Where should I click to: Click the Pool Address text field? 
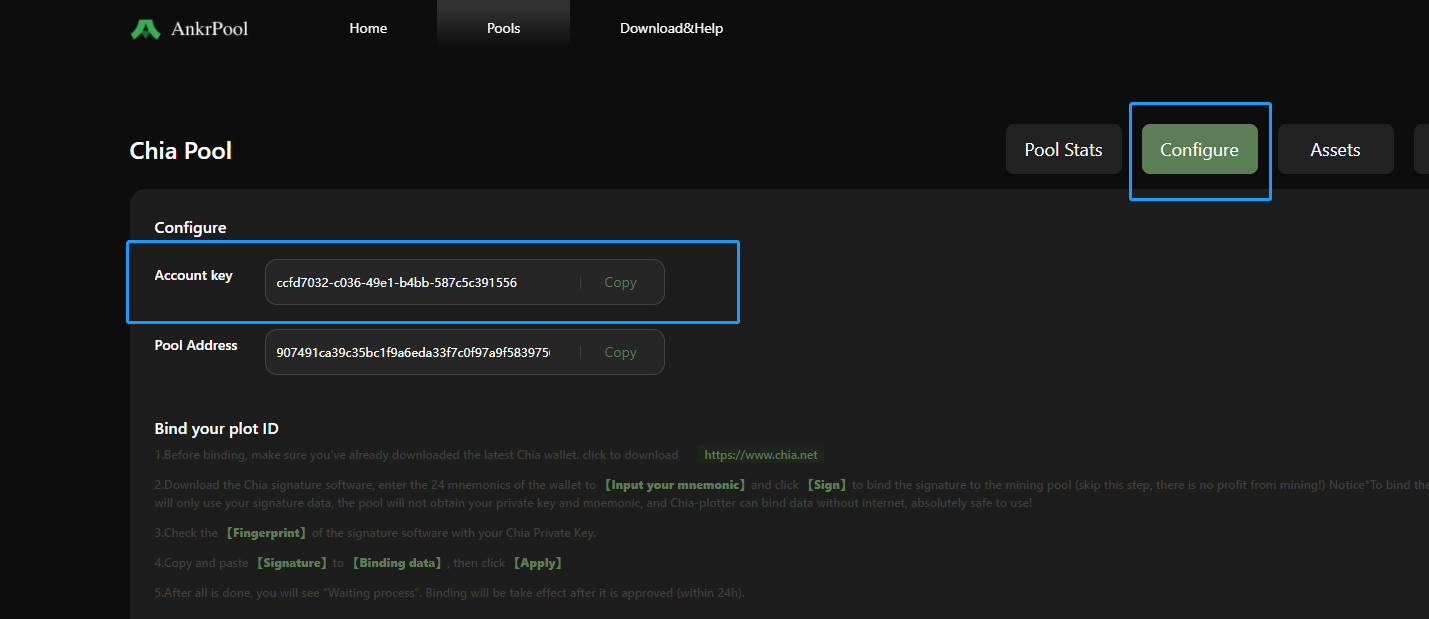pyautogui.click(x=465, y=352)
